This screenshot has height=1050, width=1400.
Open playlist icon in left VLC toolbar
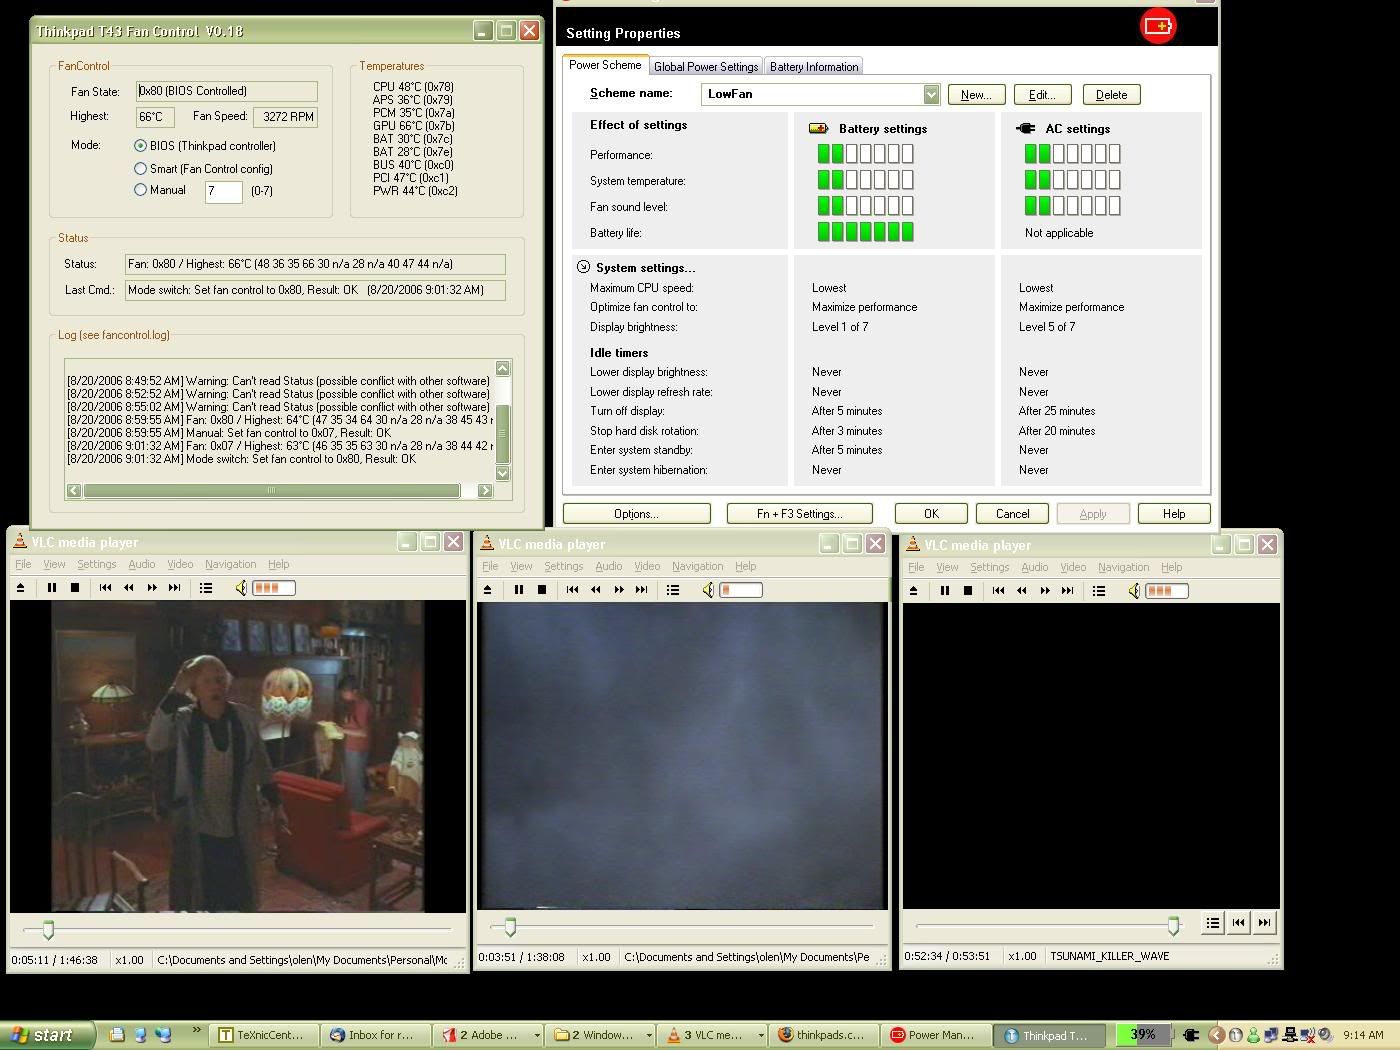coord(206,588)
